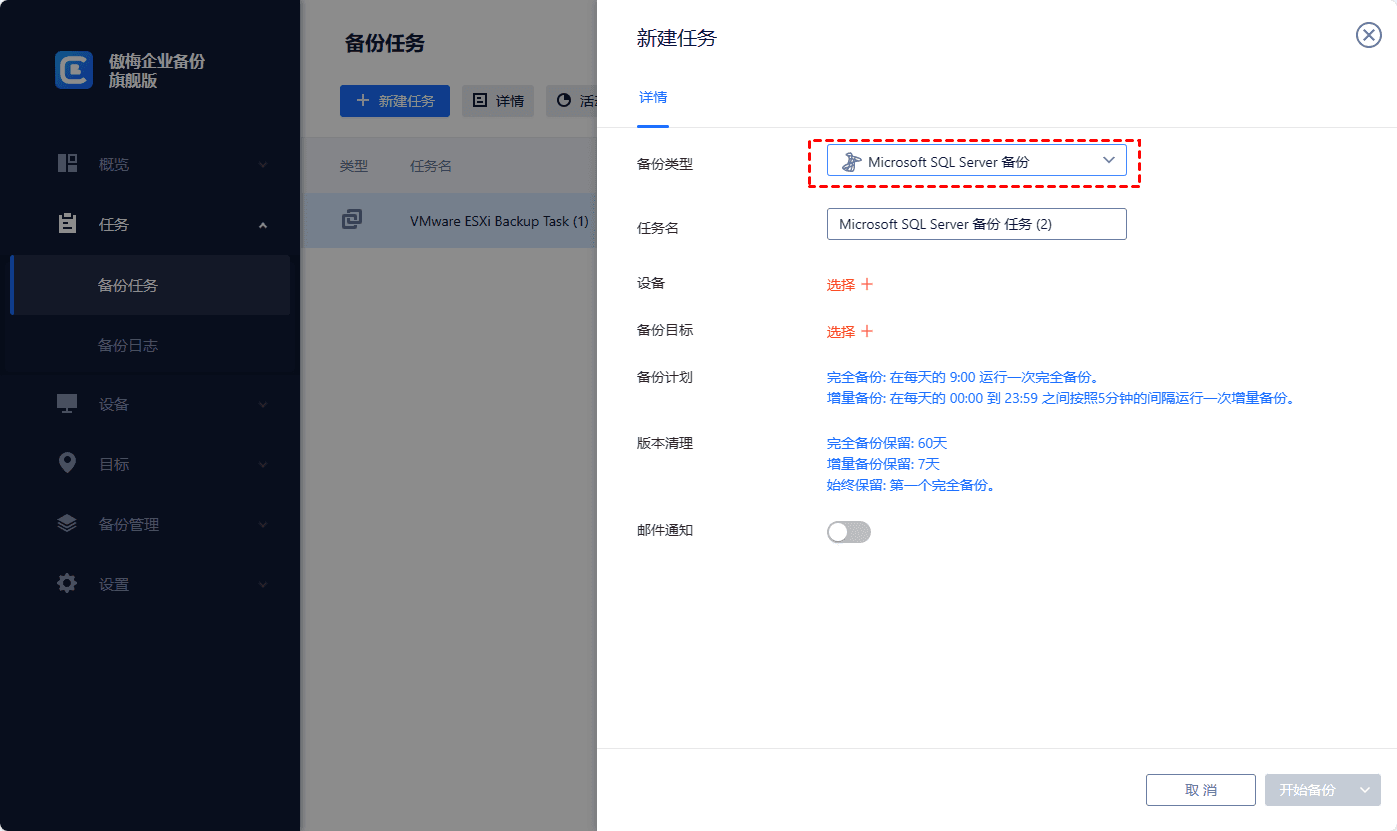Screen dimensions: 1397x831
Task: Click the 取消 button
Action: pyautogui.click(x=1201, y=790)
